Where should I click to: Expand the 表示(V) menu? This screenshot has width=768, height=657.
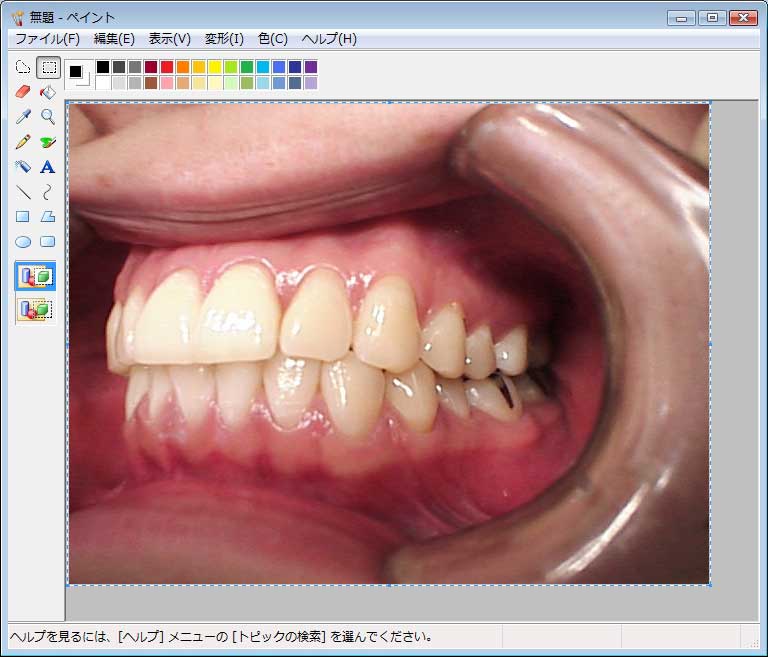169,39
